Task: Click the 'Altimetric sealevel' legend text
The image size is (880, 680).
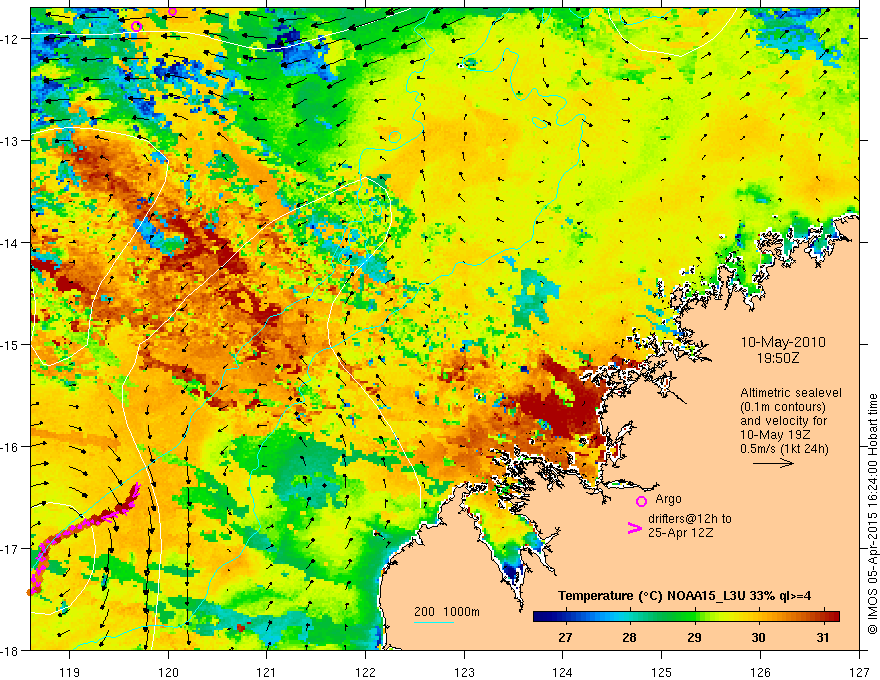Action: [x=791, y=393]
